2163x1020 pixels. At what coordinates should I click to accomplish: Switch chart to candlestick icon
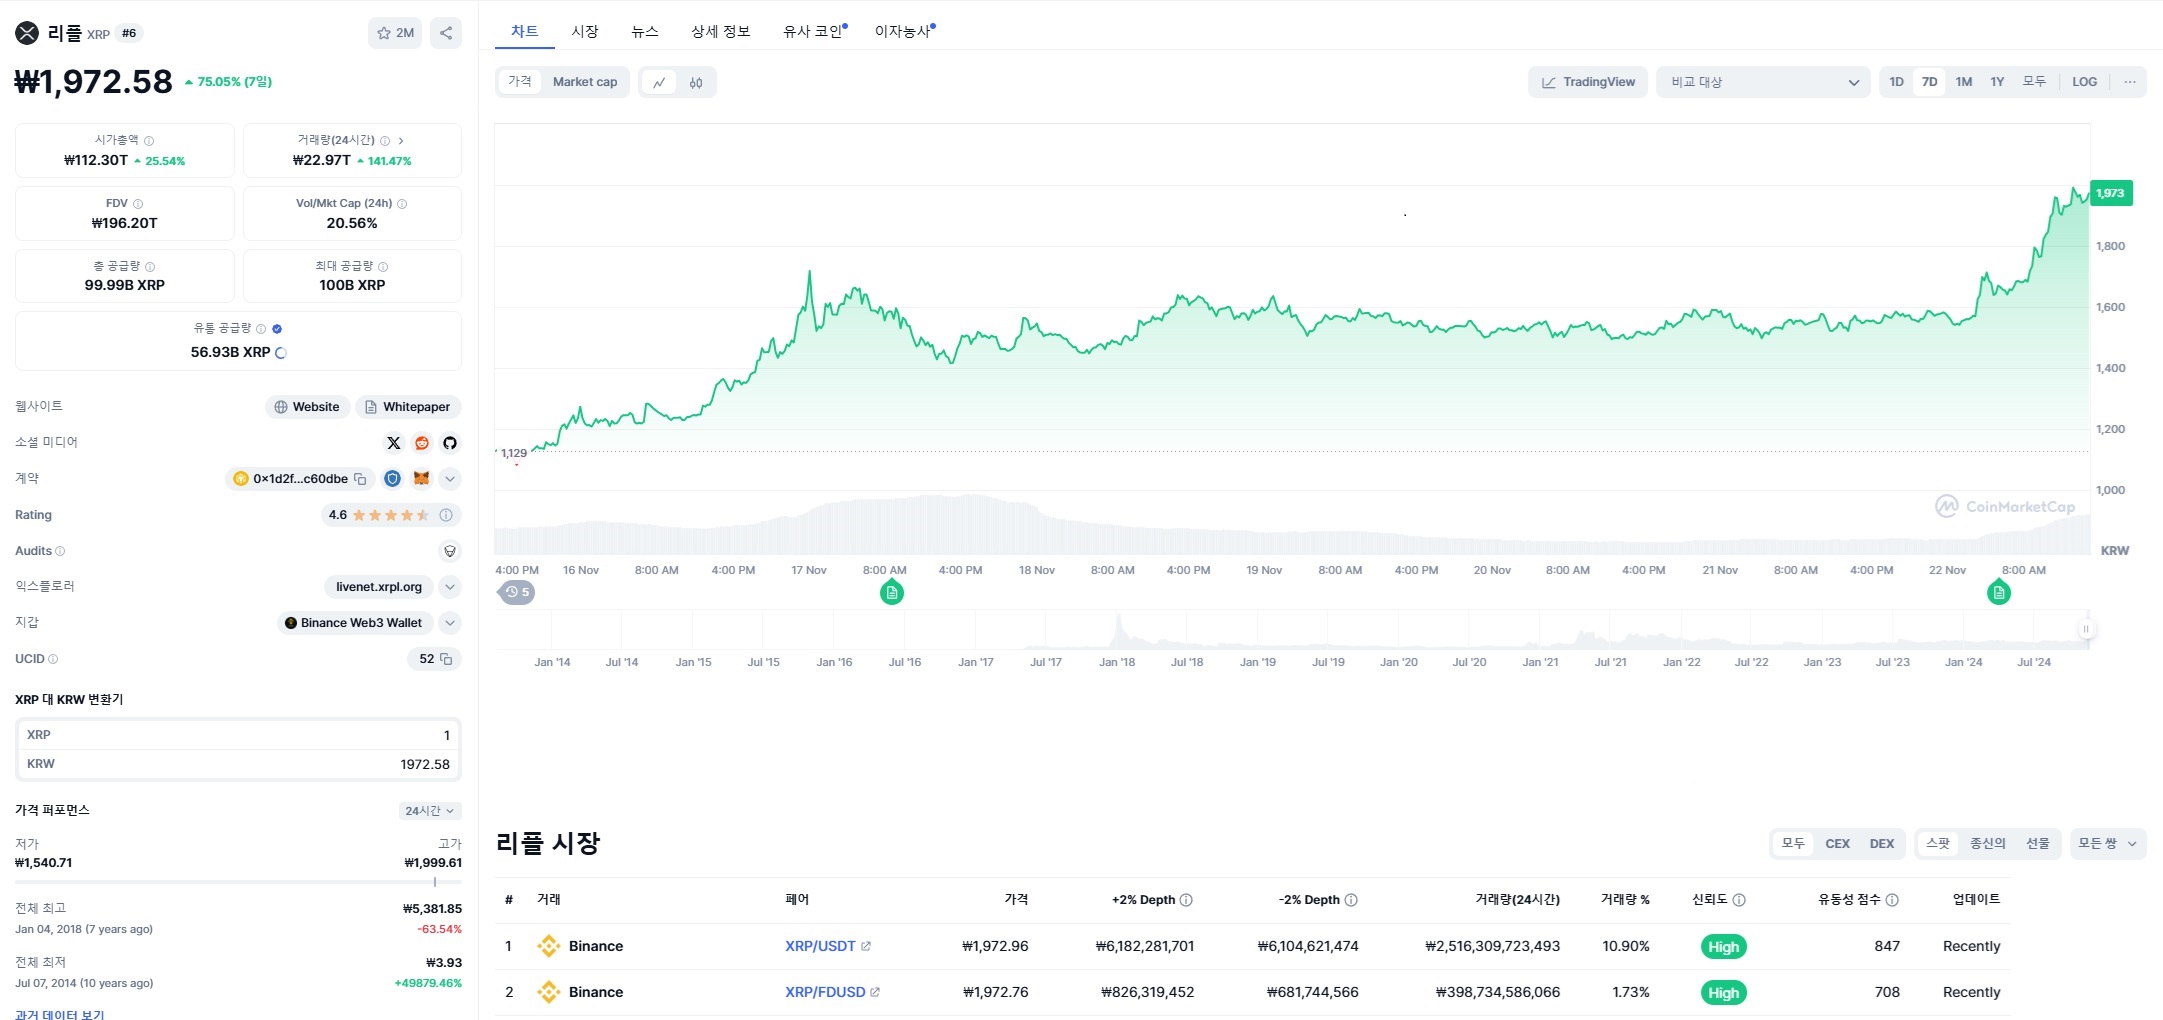click(x=696, y=82)
